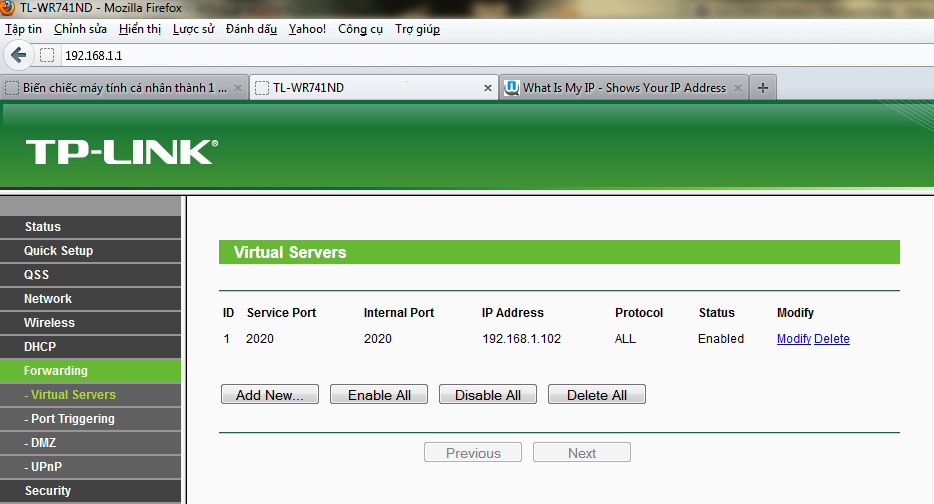Switch to What Is My IP tab
This screenshot has width=934, height=504.
[x=623, y=88]
